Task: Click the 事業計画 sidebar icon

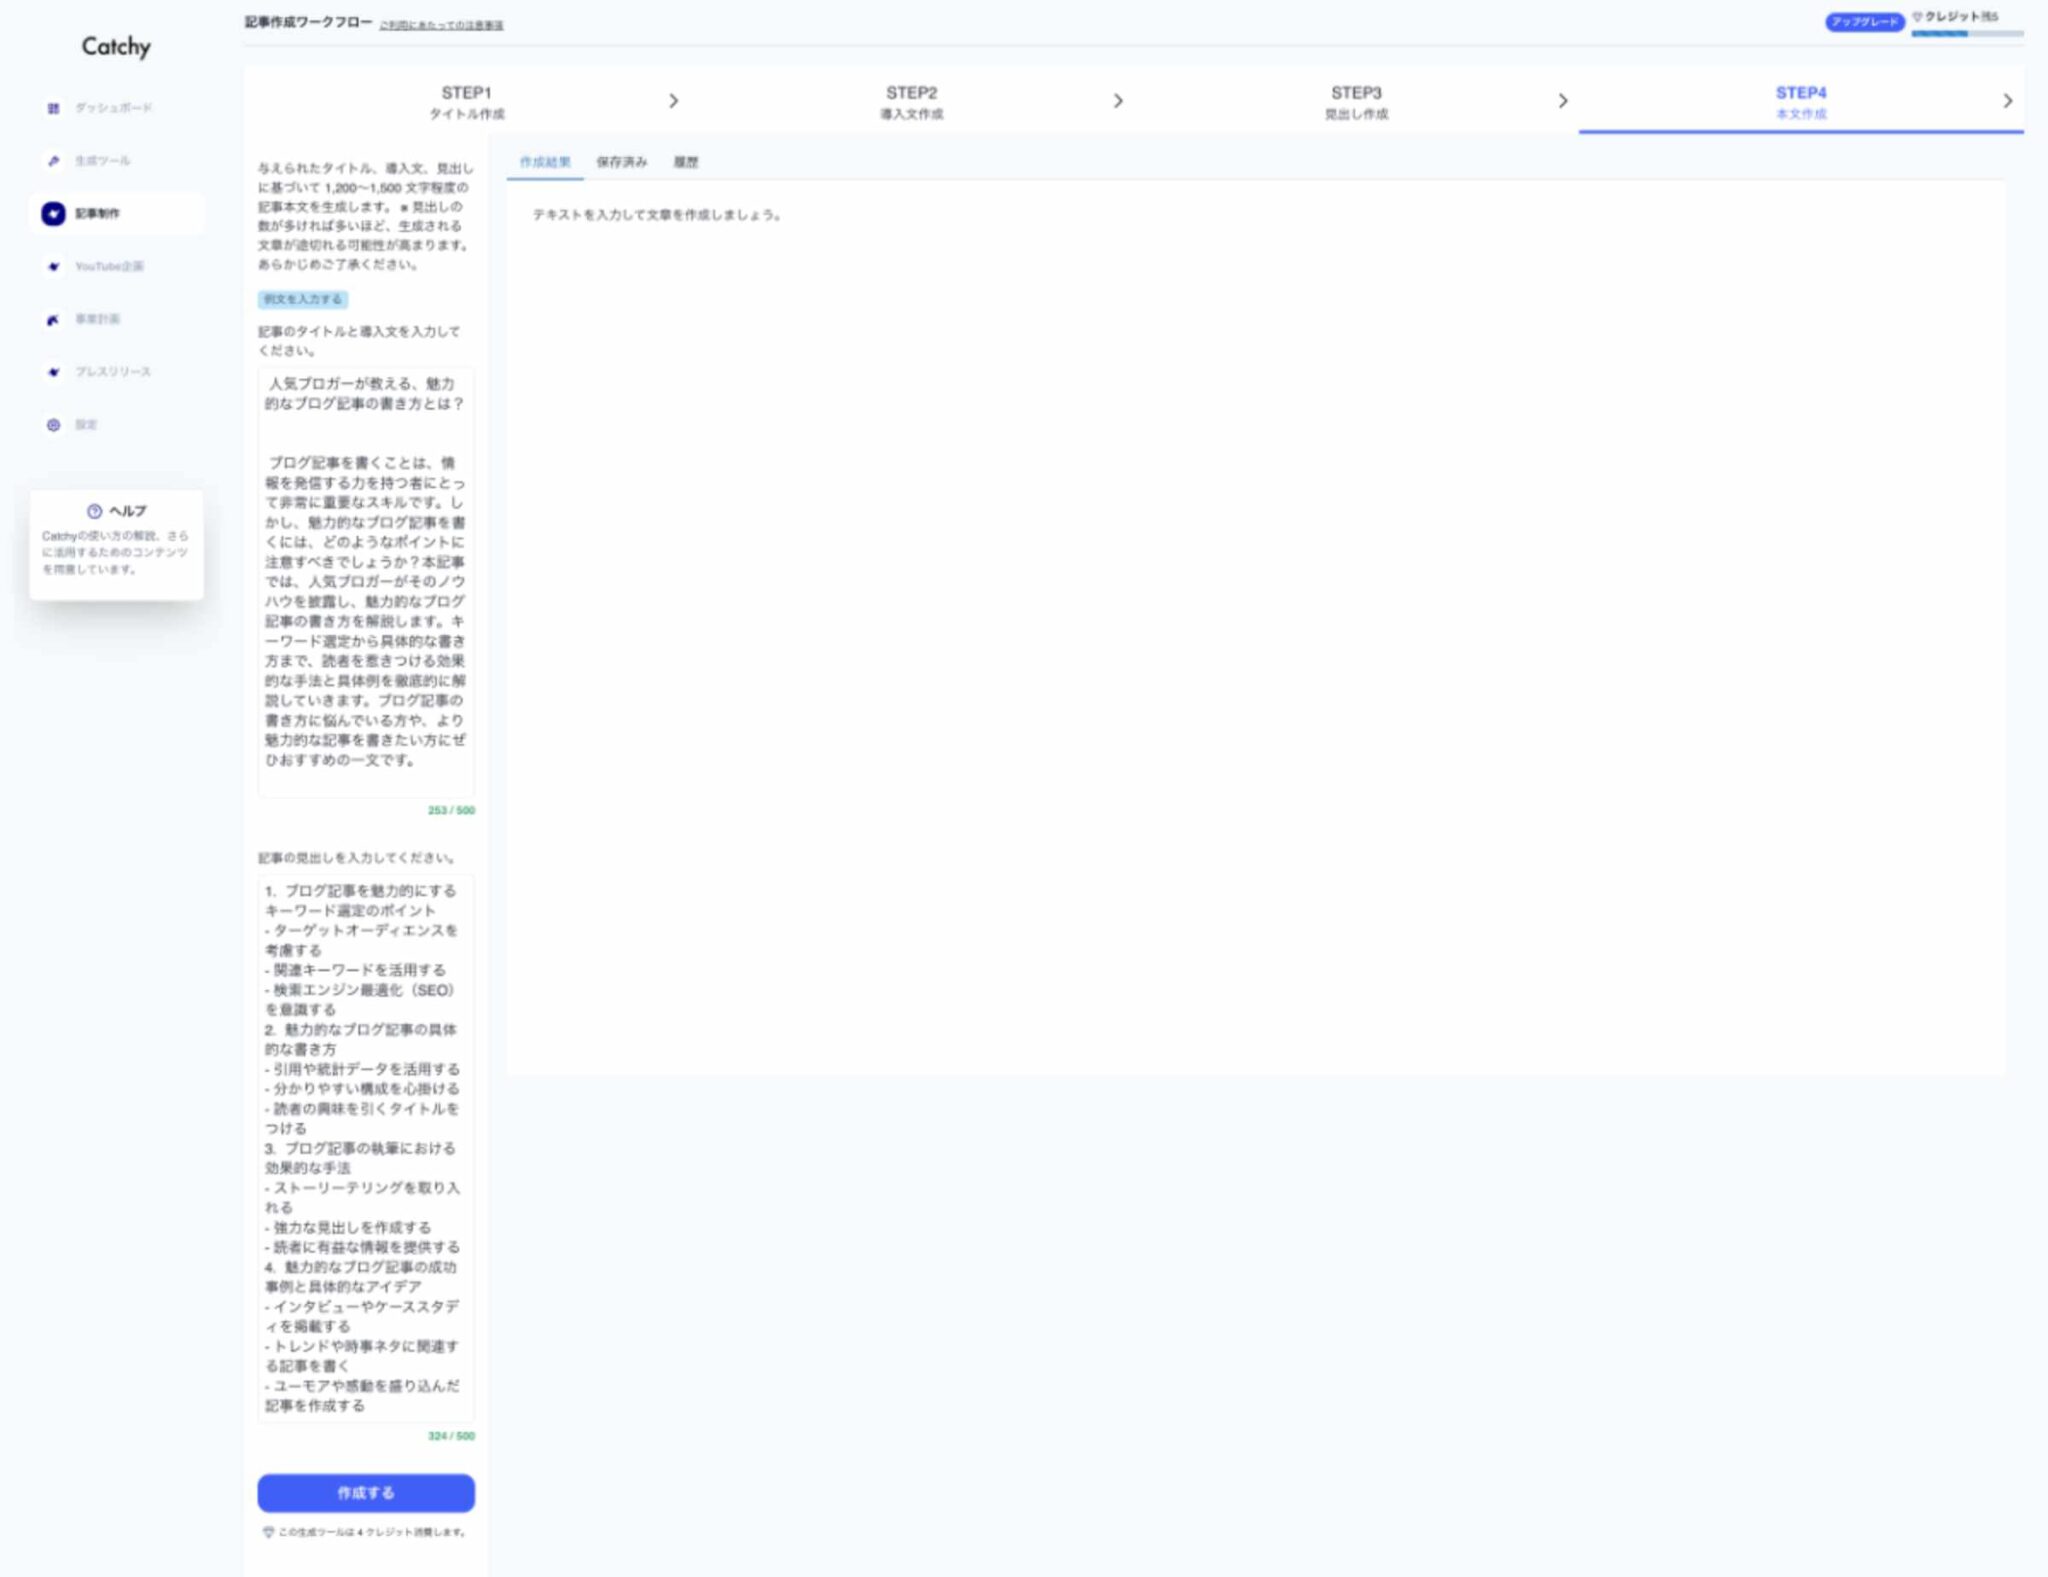Action: coord(53,320)
